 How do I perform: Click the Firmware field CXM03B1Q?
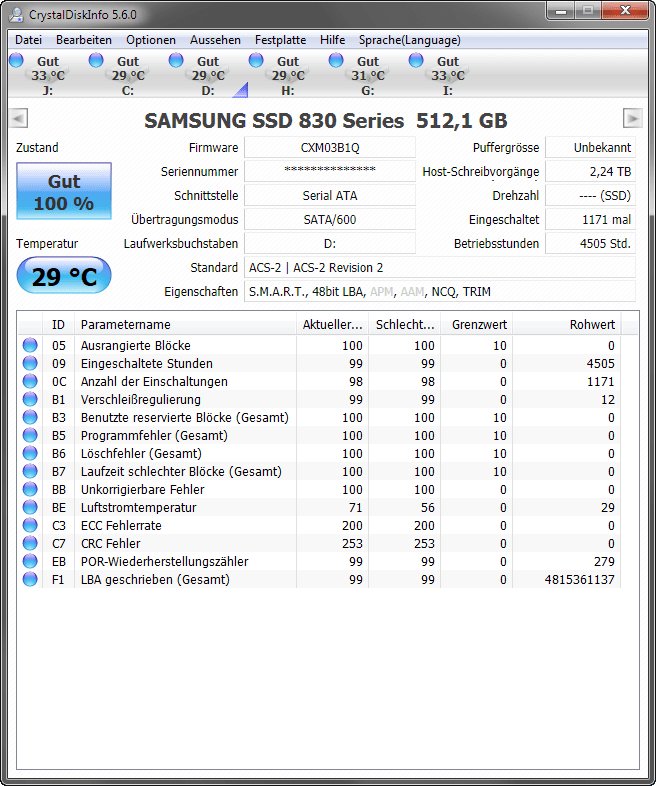click(x=330, y=147)
